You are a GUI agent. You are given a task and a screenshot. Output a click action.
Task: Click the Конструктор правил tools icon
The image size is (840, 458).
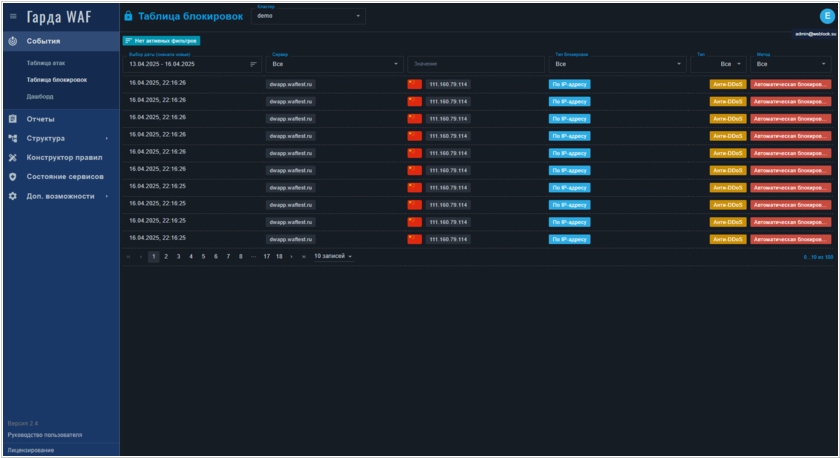click(x=13, y=157)
